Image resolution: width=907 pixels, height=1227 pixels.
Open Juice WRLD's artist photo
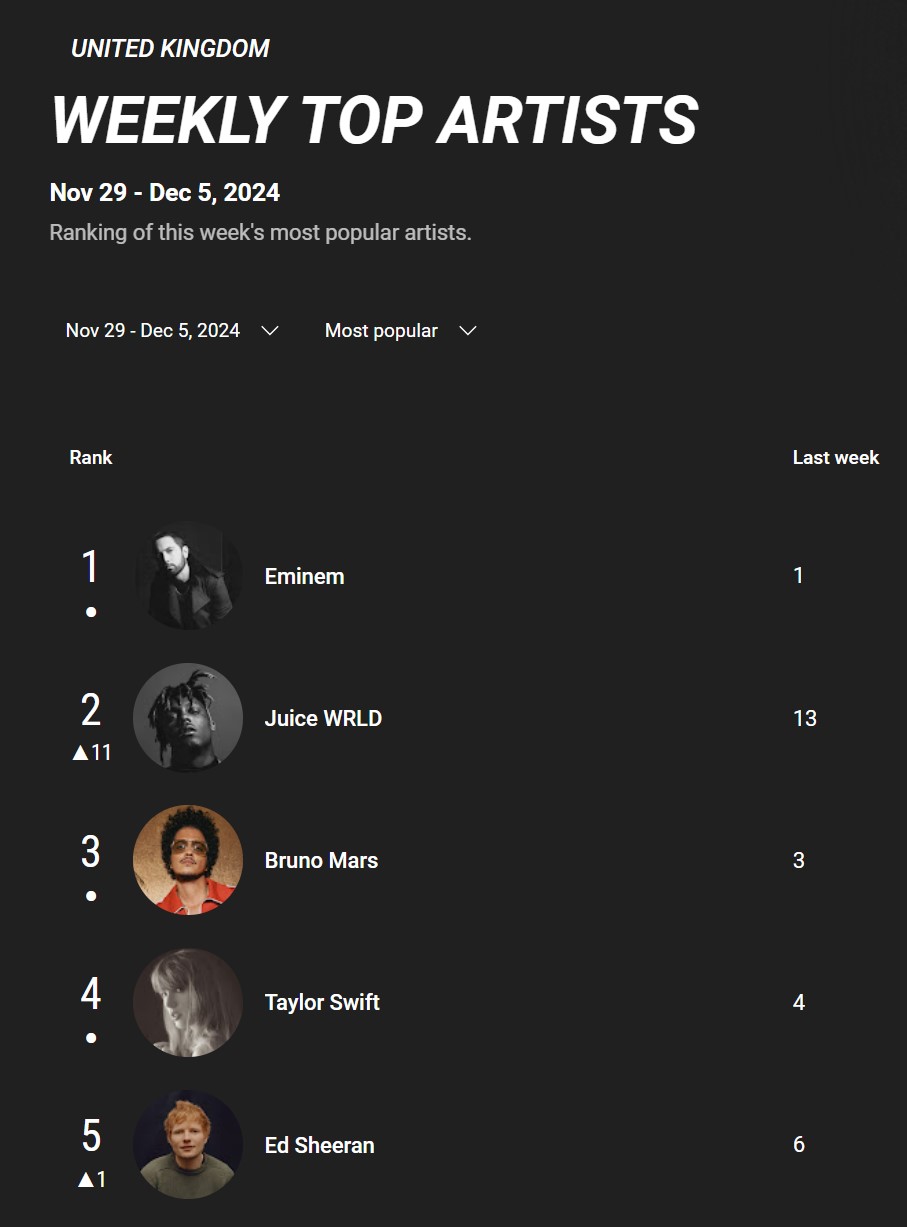click(188, 718)
